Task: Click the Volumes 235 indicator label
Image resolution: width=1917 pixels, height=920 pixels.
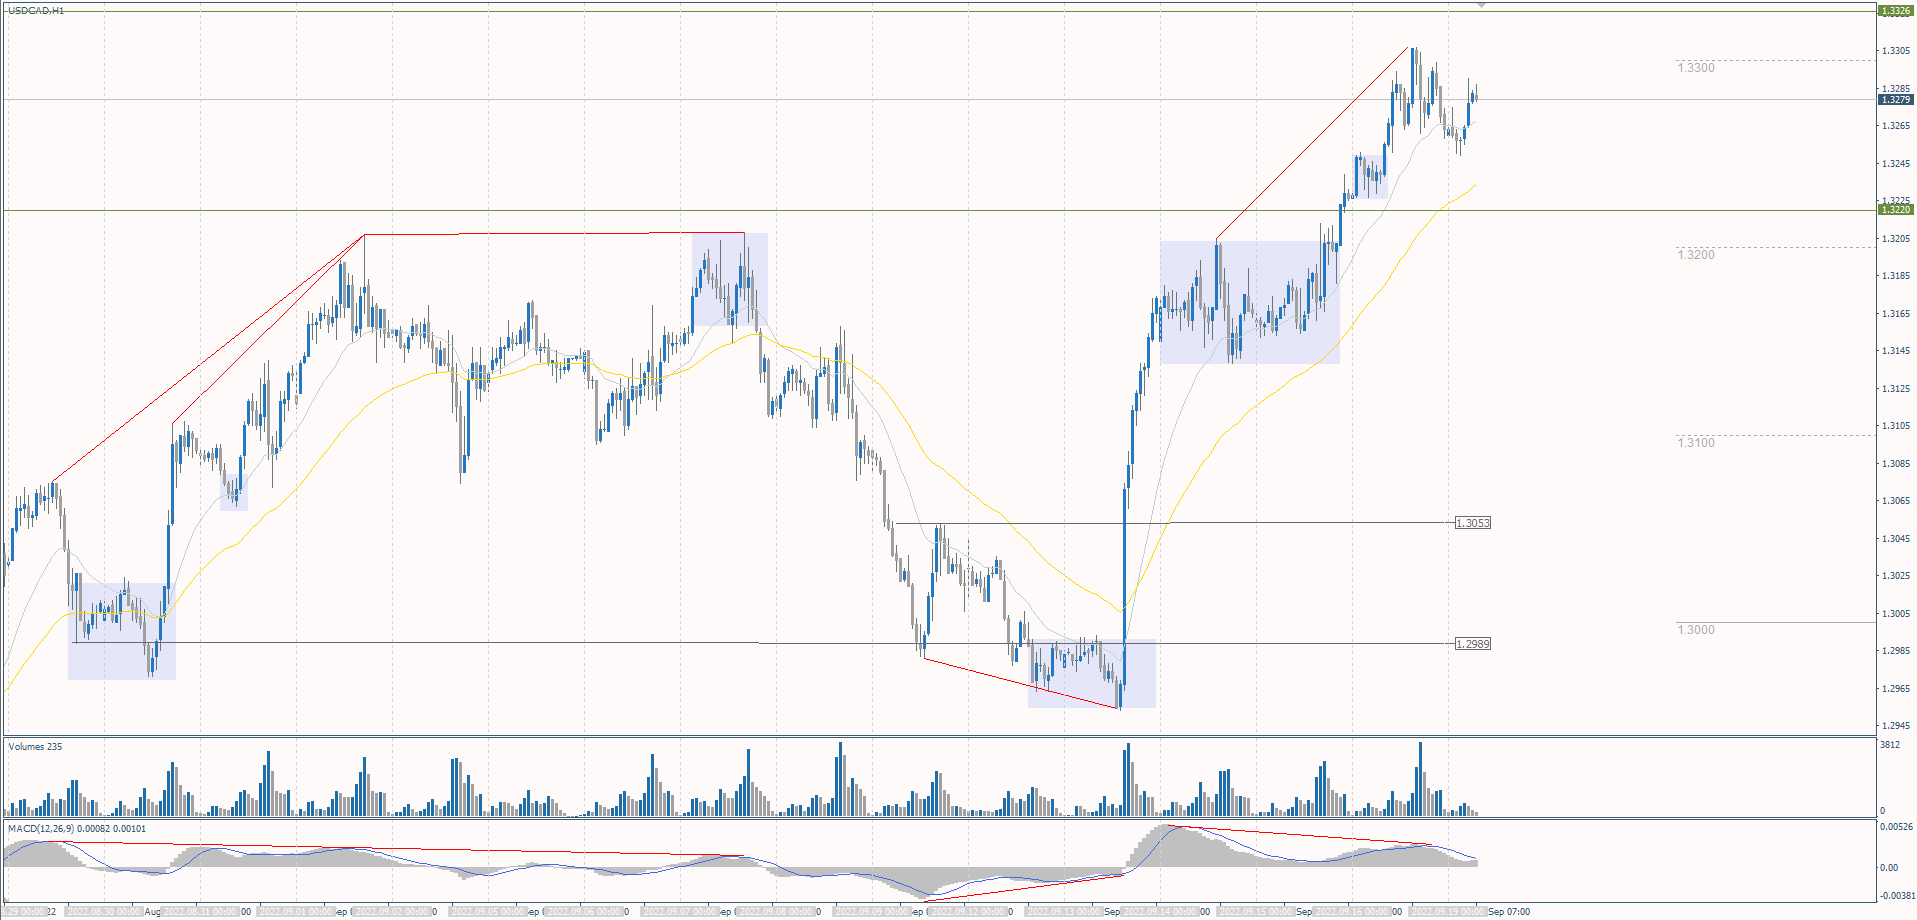Action: click(x=35, y=747)
